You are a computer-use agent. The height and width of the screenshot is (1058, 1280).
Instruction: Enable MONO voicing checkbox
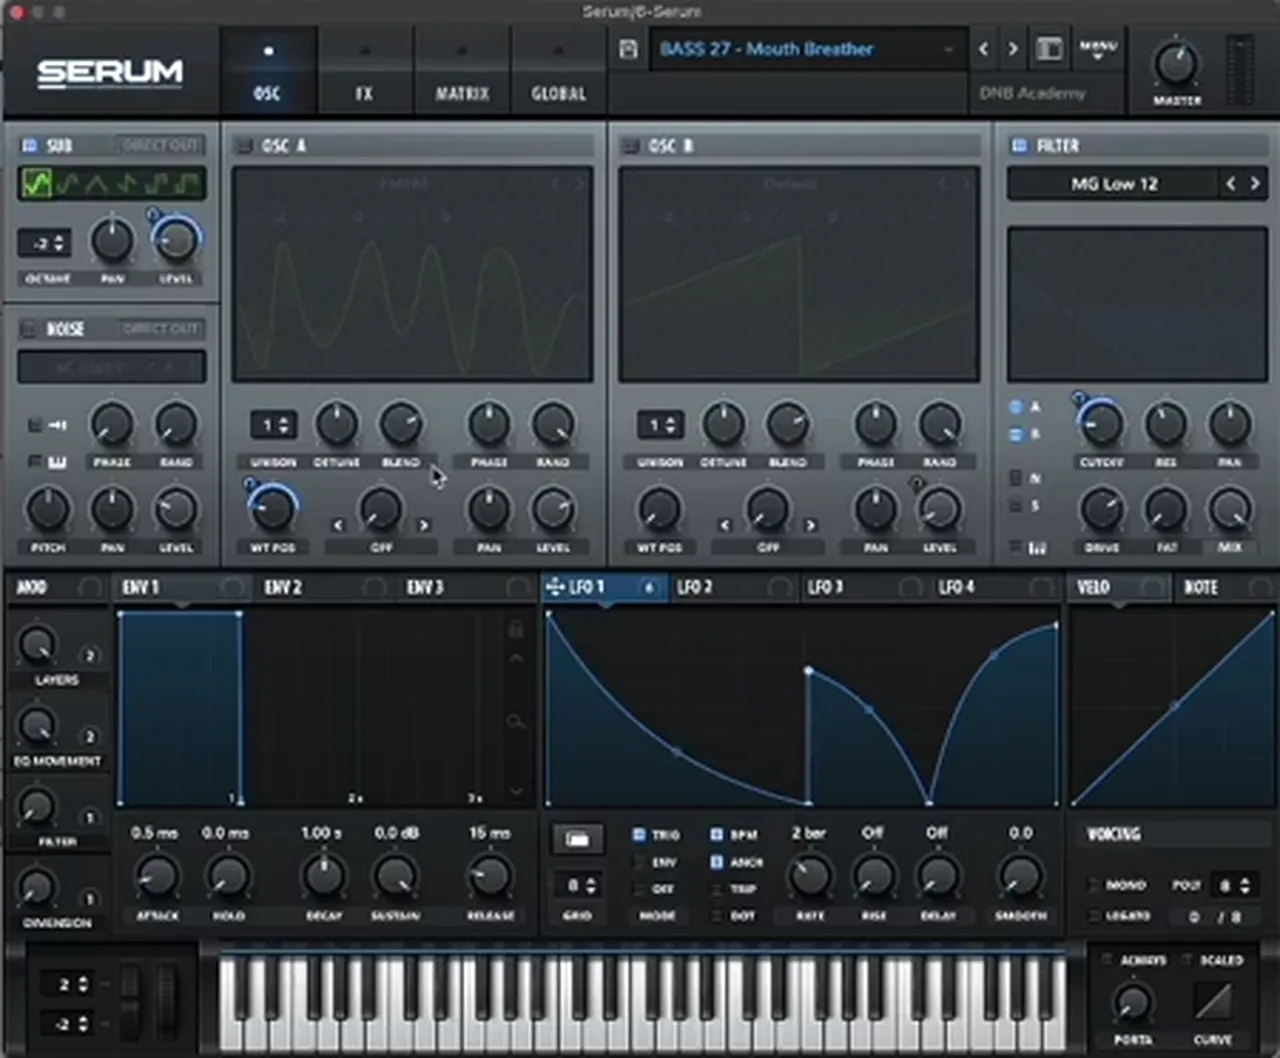click(1093, 885)
